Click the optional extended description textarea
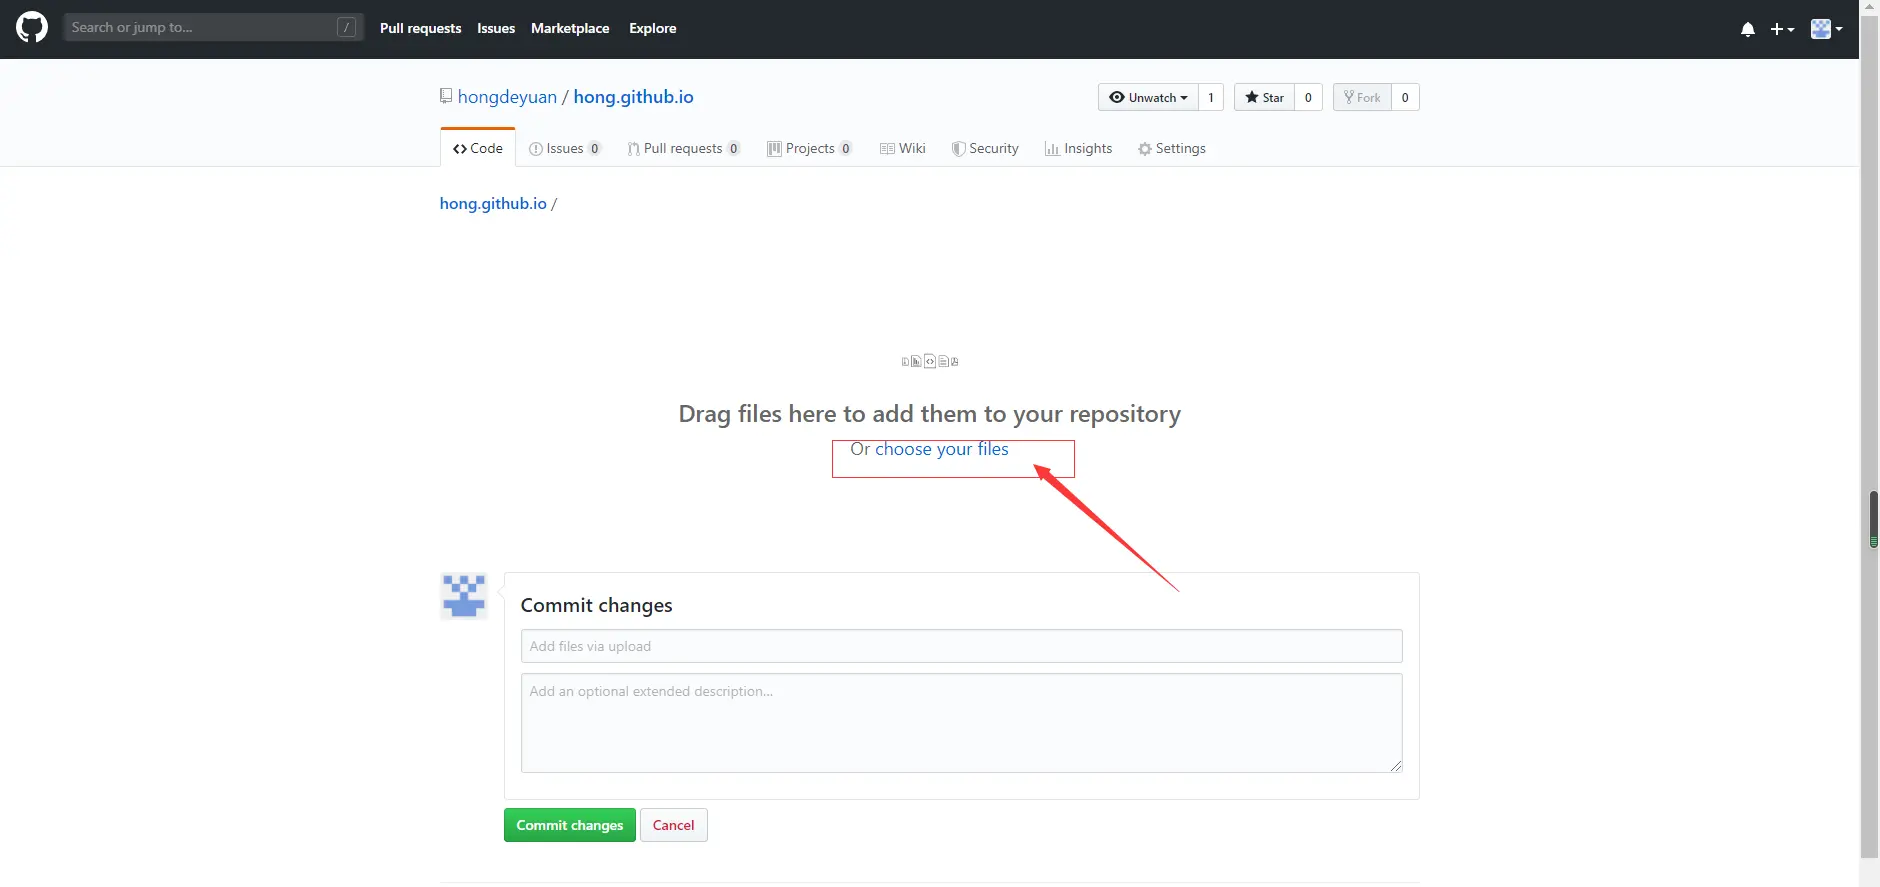 tap(961, 723)
